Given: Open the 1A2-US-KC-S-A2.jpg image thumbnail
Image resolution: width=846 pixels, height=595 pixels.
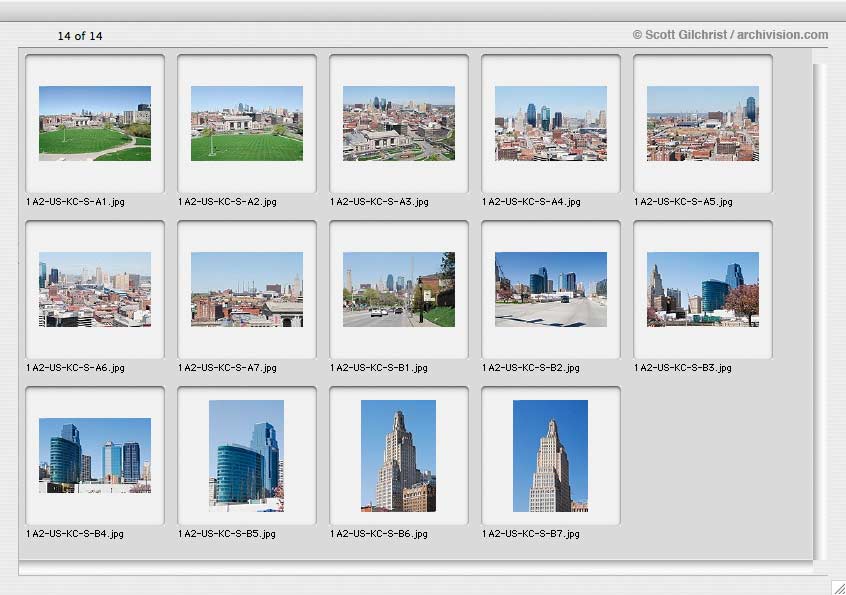Looking at the screenshot, I should 247,124.
